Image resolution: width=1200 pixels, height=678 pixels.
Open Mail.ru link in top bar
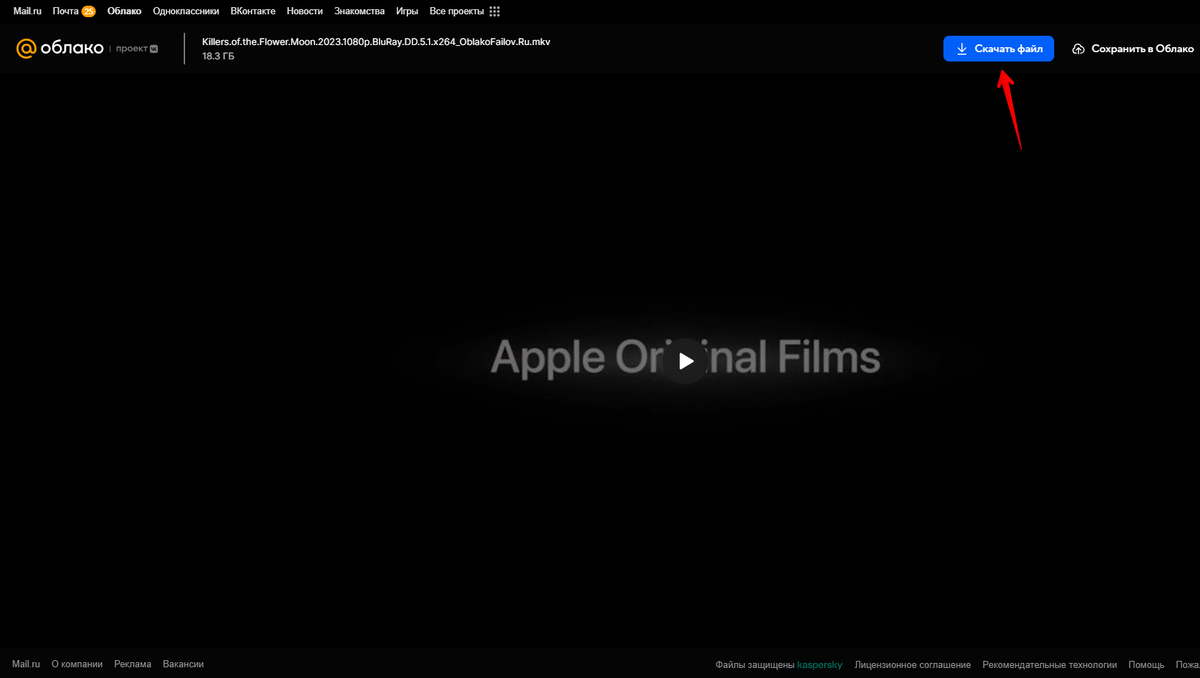point(27,11)
